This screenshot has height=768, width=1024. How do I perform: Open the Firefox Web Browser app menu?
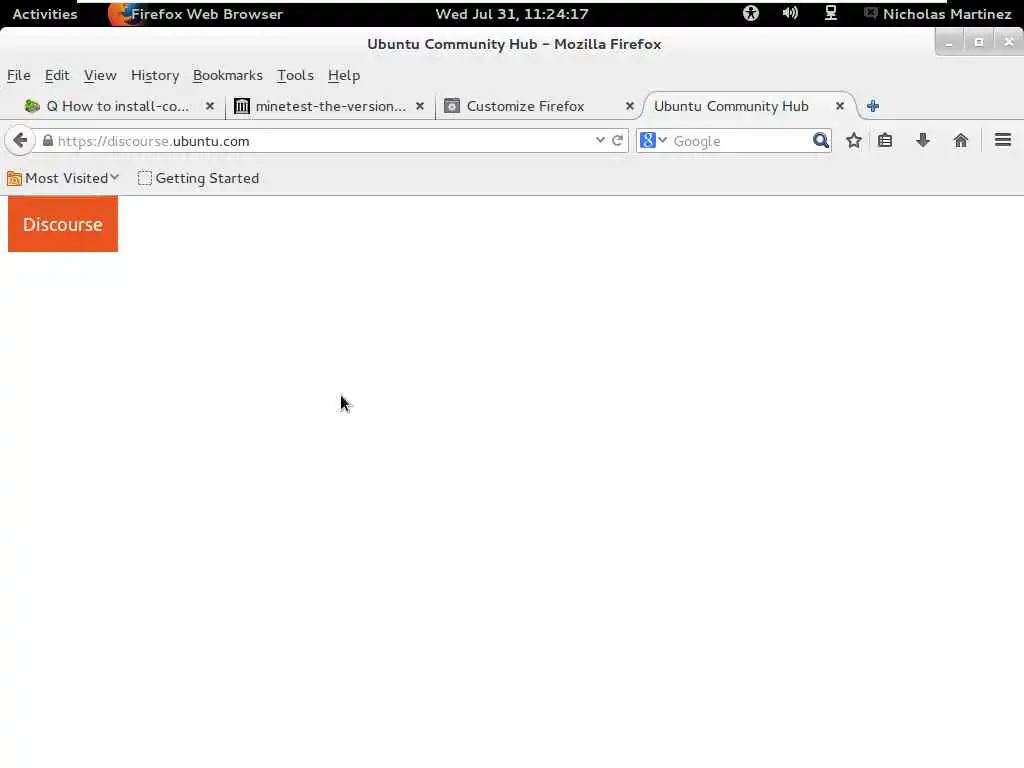coord(197,14)
